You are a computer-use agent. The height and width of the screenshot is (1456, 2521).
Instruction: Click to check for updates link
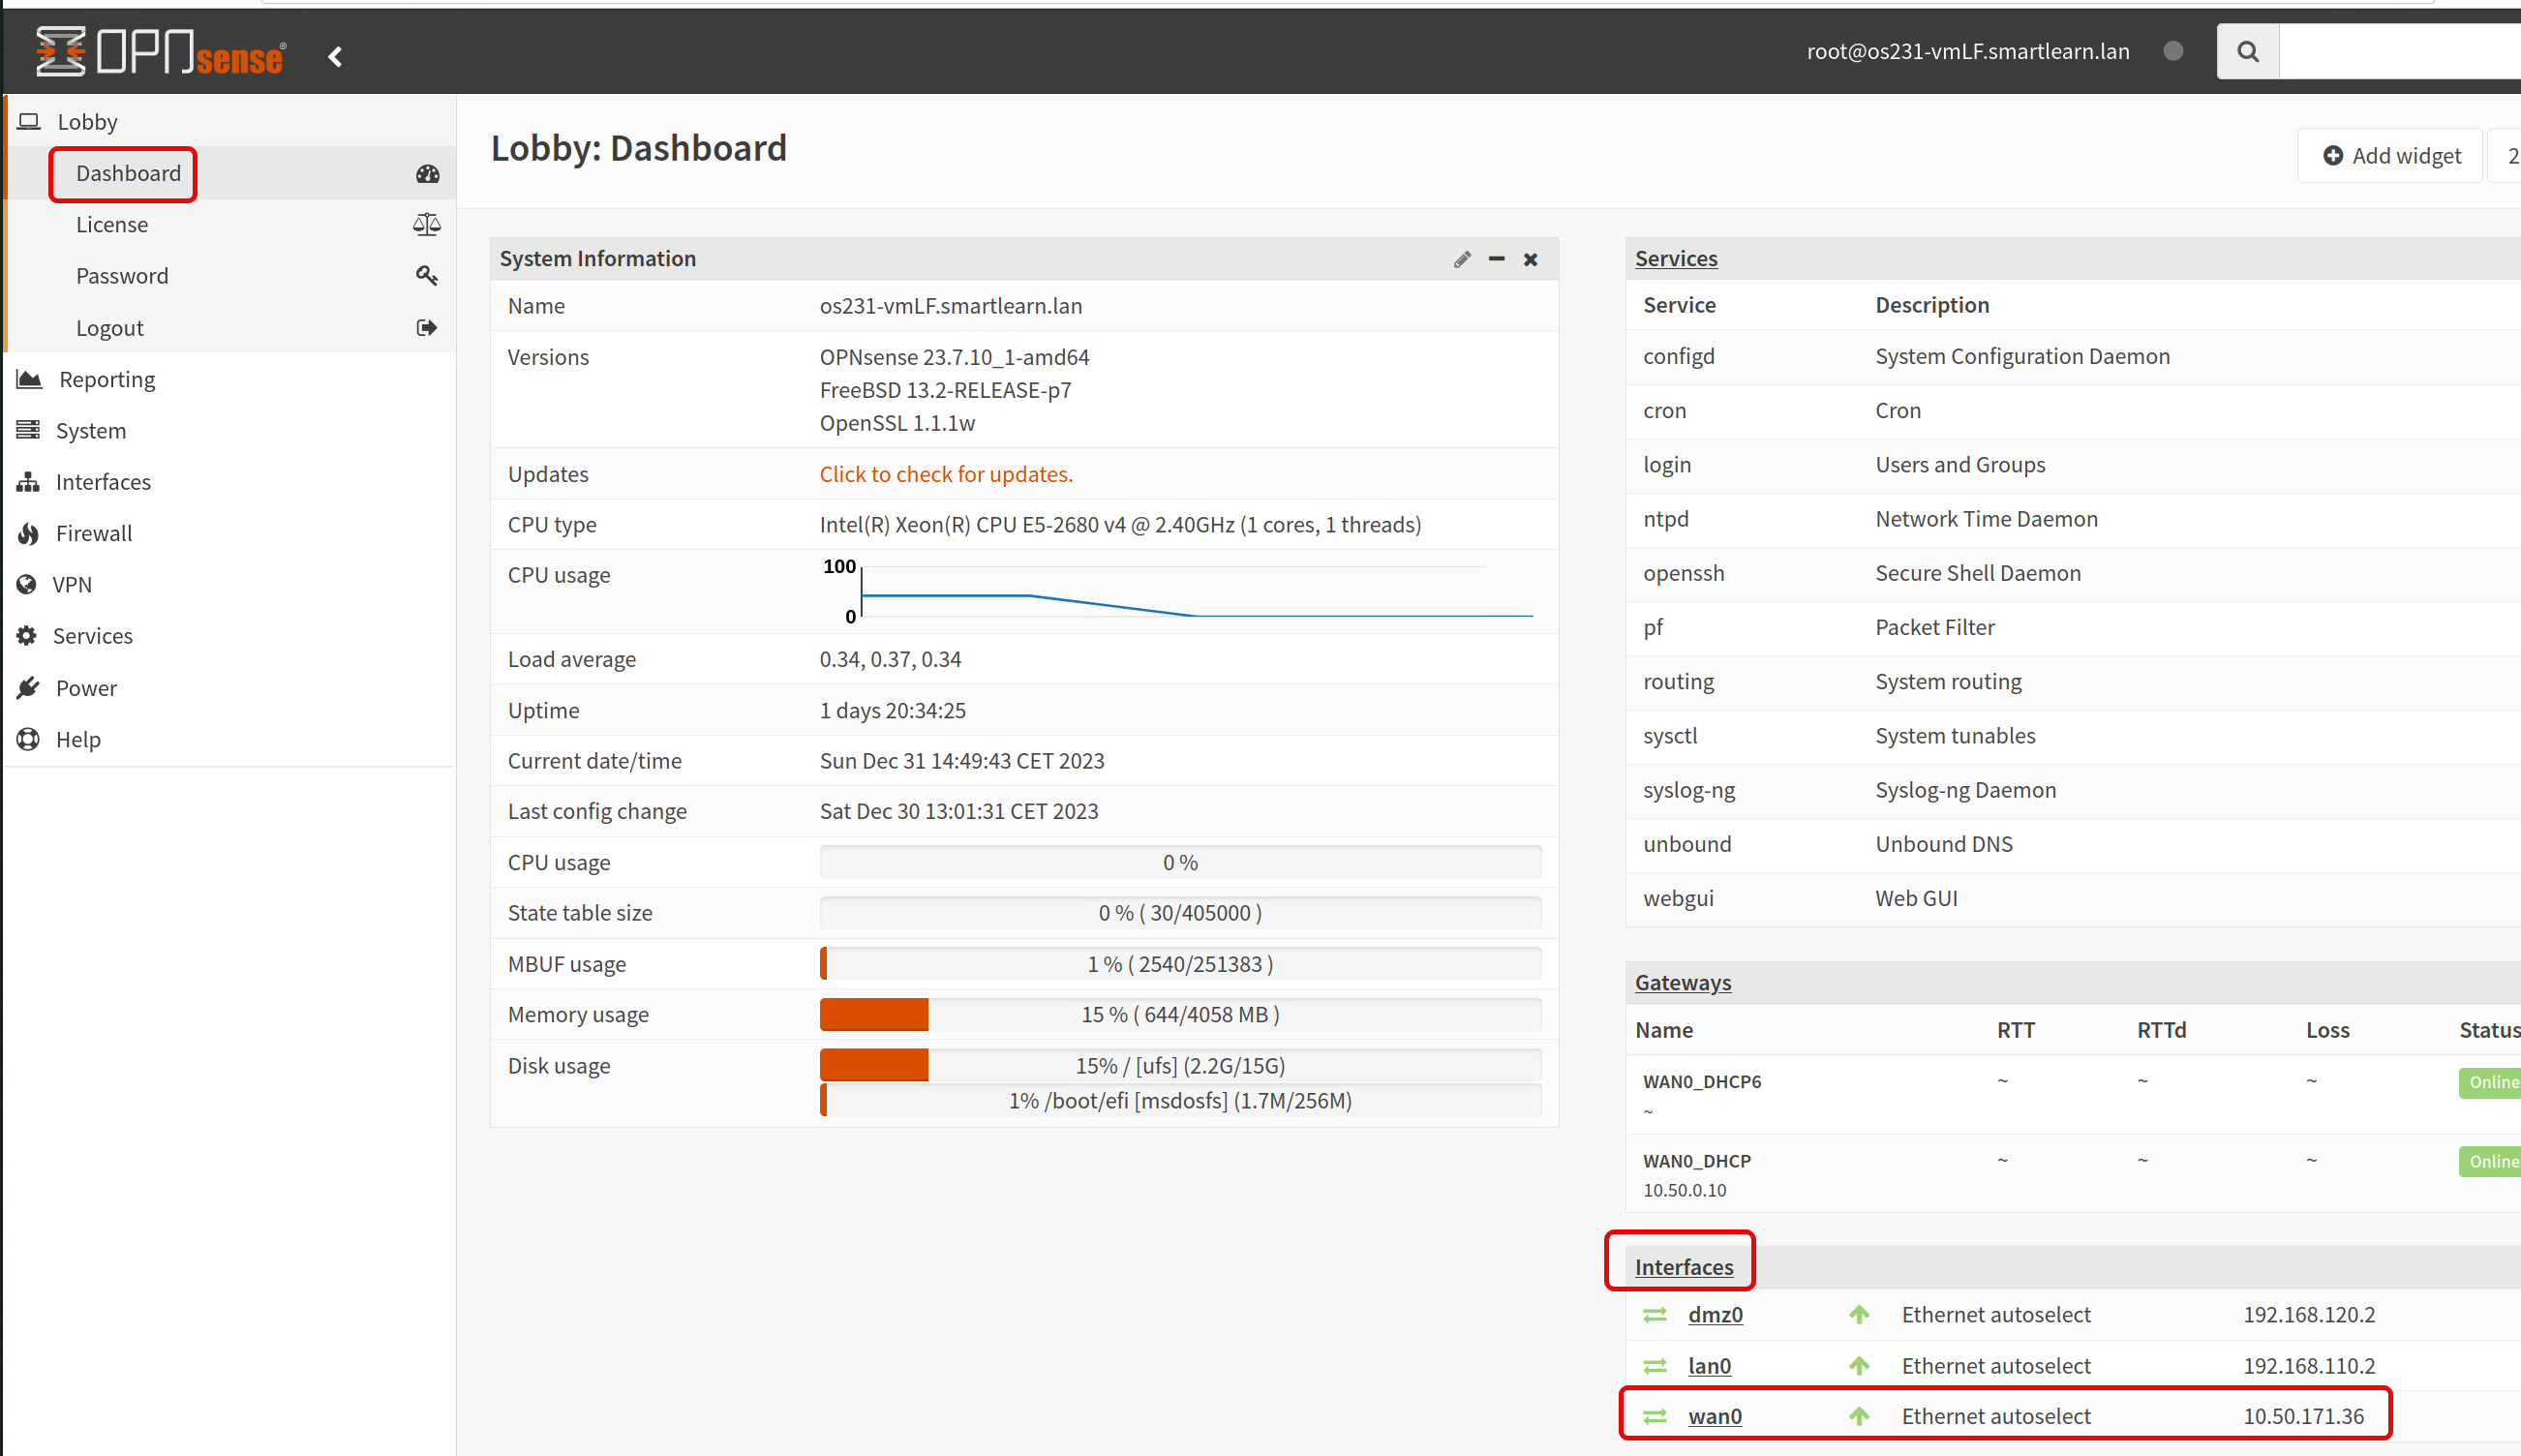[x=945, y=474]
